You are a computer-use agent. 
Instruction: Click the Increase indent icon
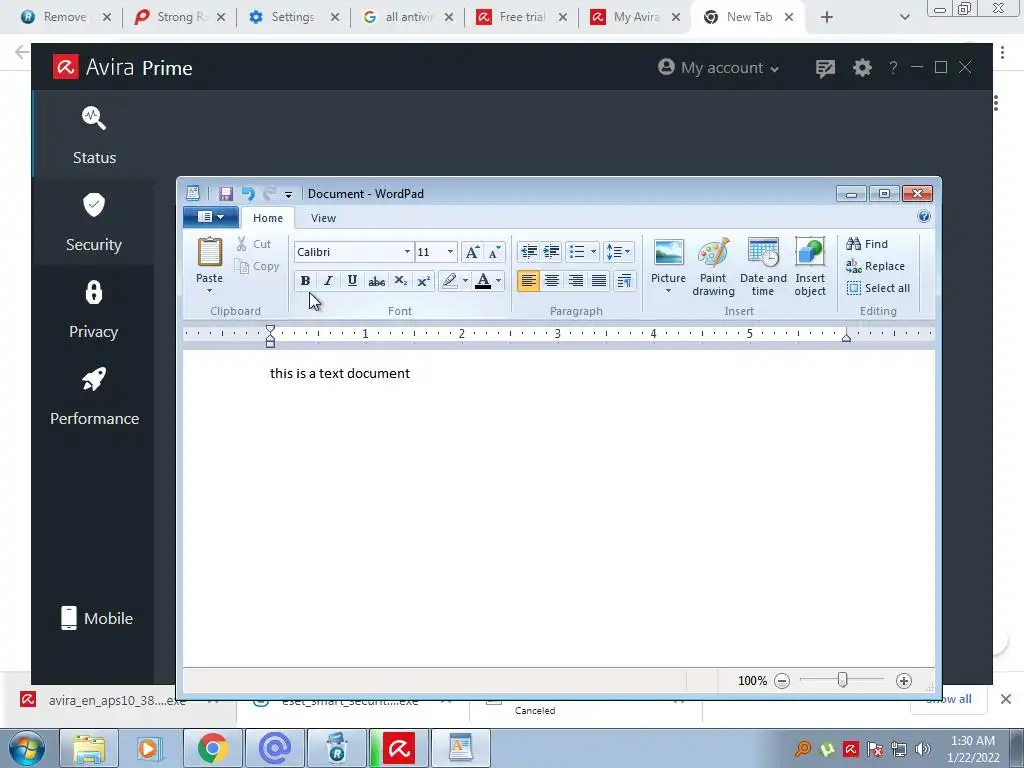(x=552, y=252)
